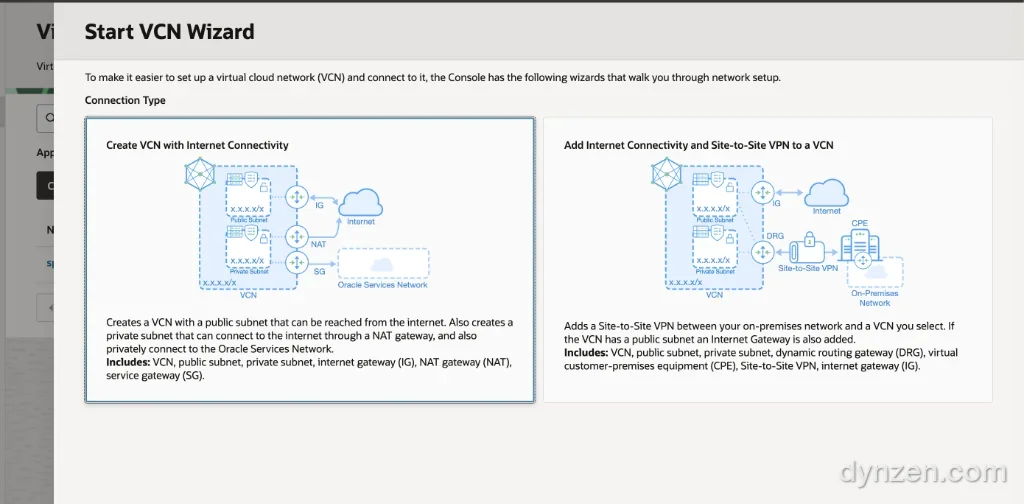The width and height of the screenshot is (1024, 504).
Task: Click the IG gateway icon in left diagram
Action: [297, 195]
